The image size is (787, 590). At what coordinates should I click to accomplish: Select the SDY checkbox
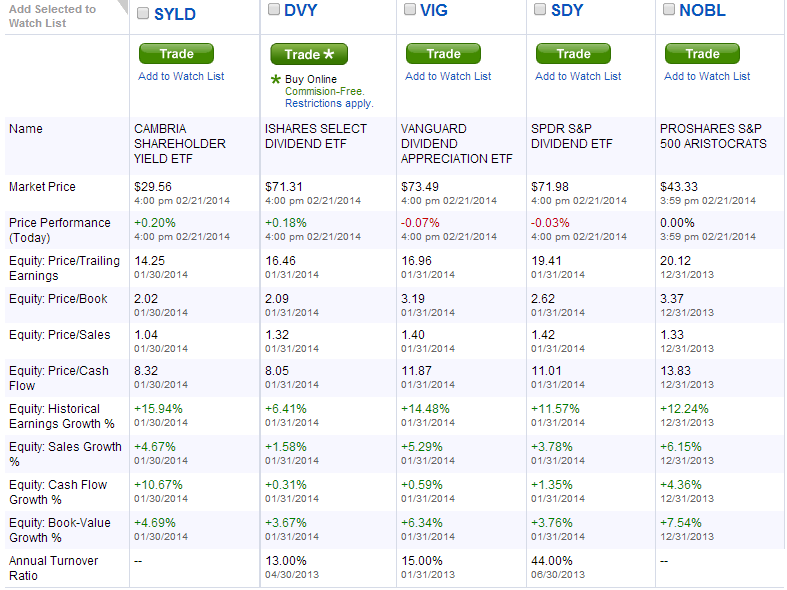[540, 9]
